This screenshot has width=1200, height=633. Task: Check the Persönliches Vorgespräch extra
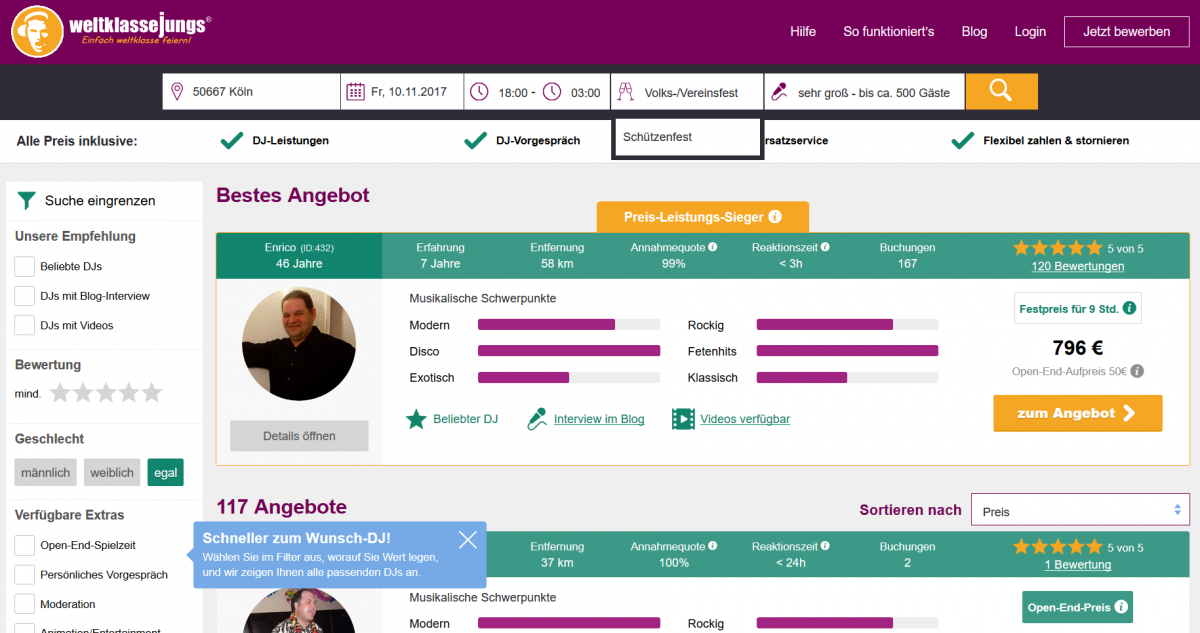point(24,575)
